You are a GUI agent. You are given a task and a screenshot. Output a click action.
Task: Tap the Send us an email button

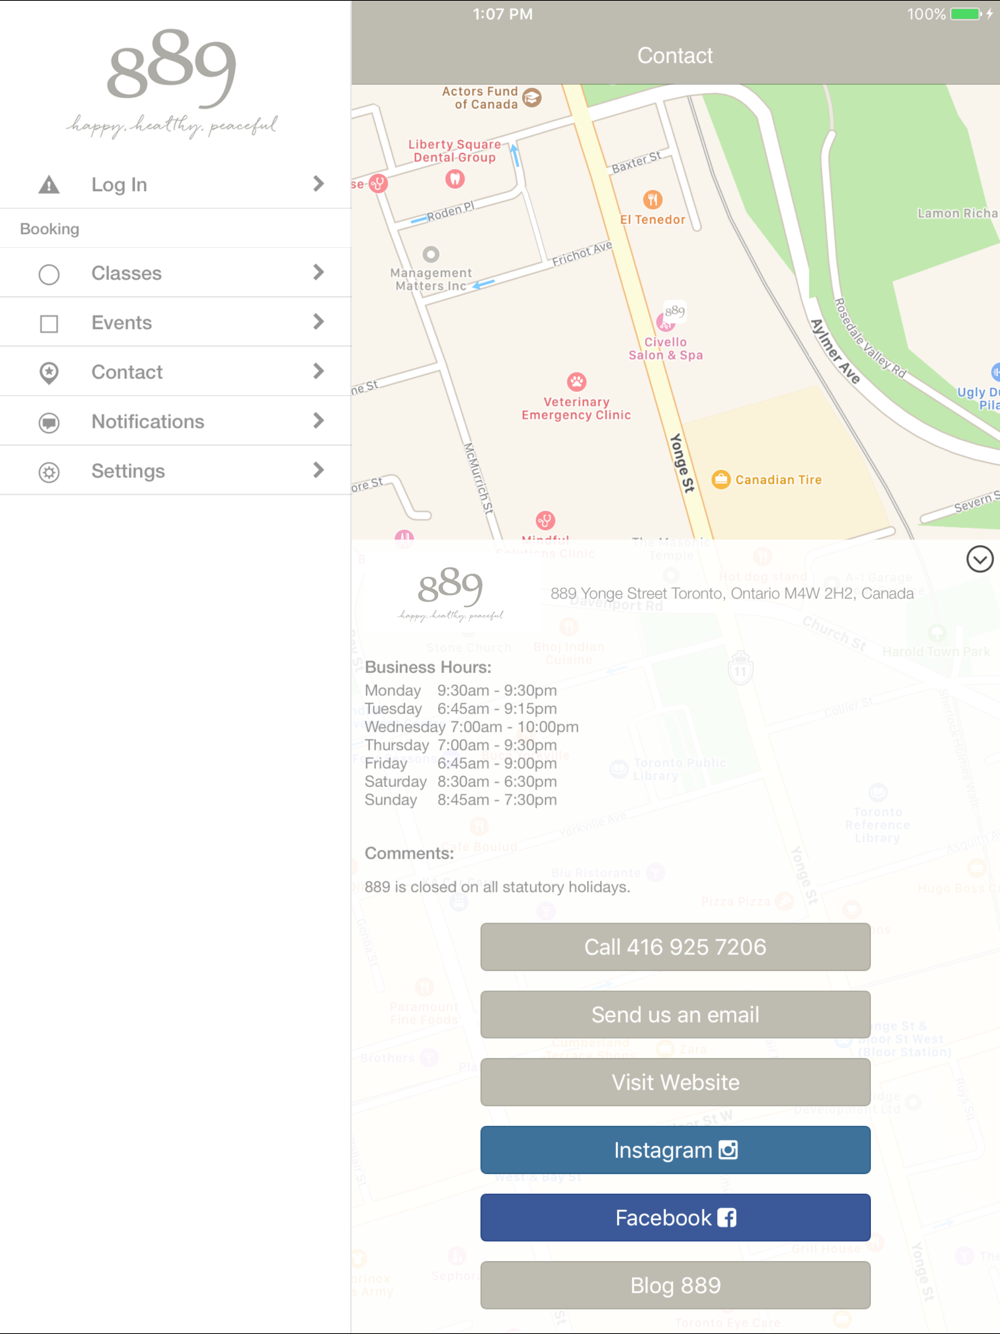[x=675, y=1015]
